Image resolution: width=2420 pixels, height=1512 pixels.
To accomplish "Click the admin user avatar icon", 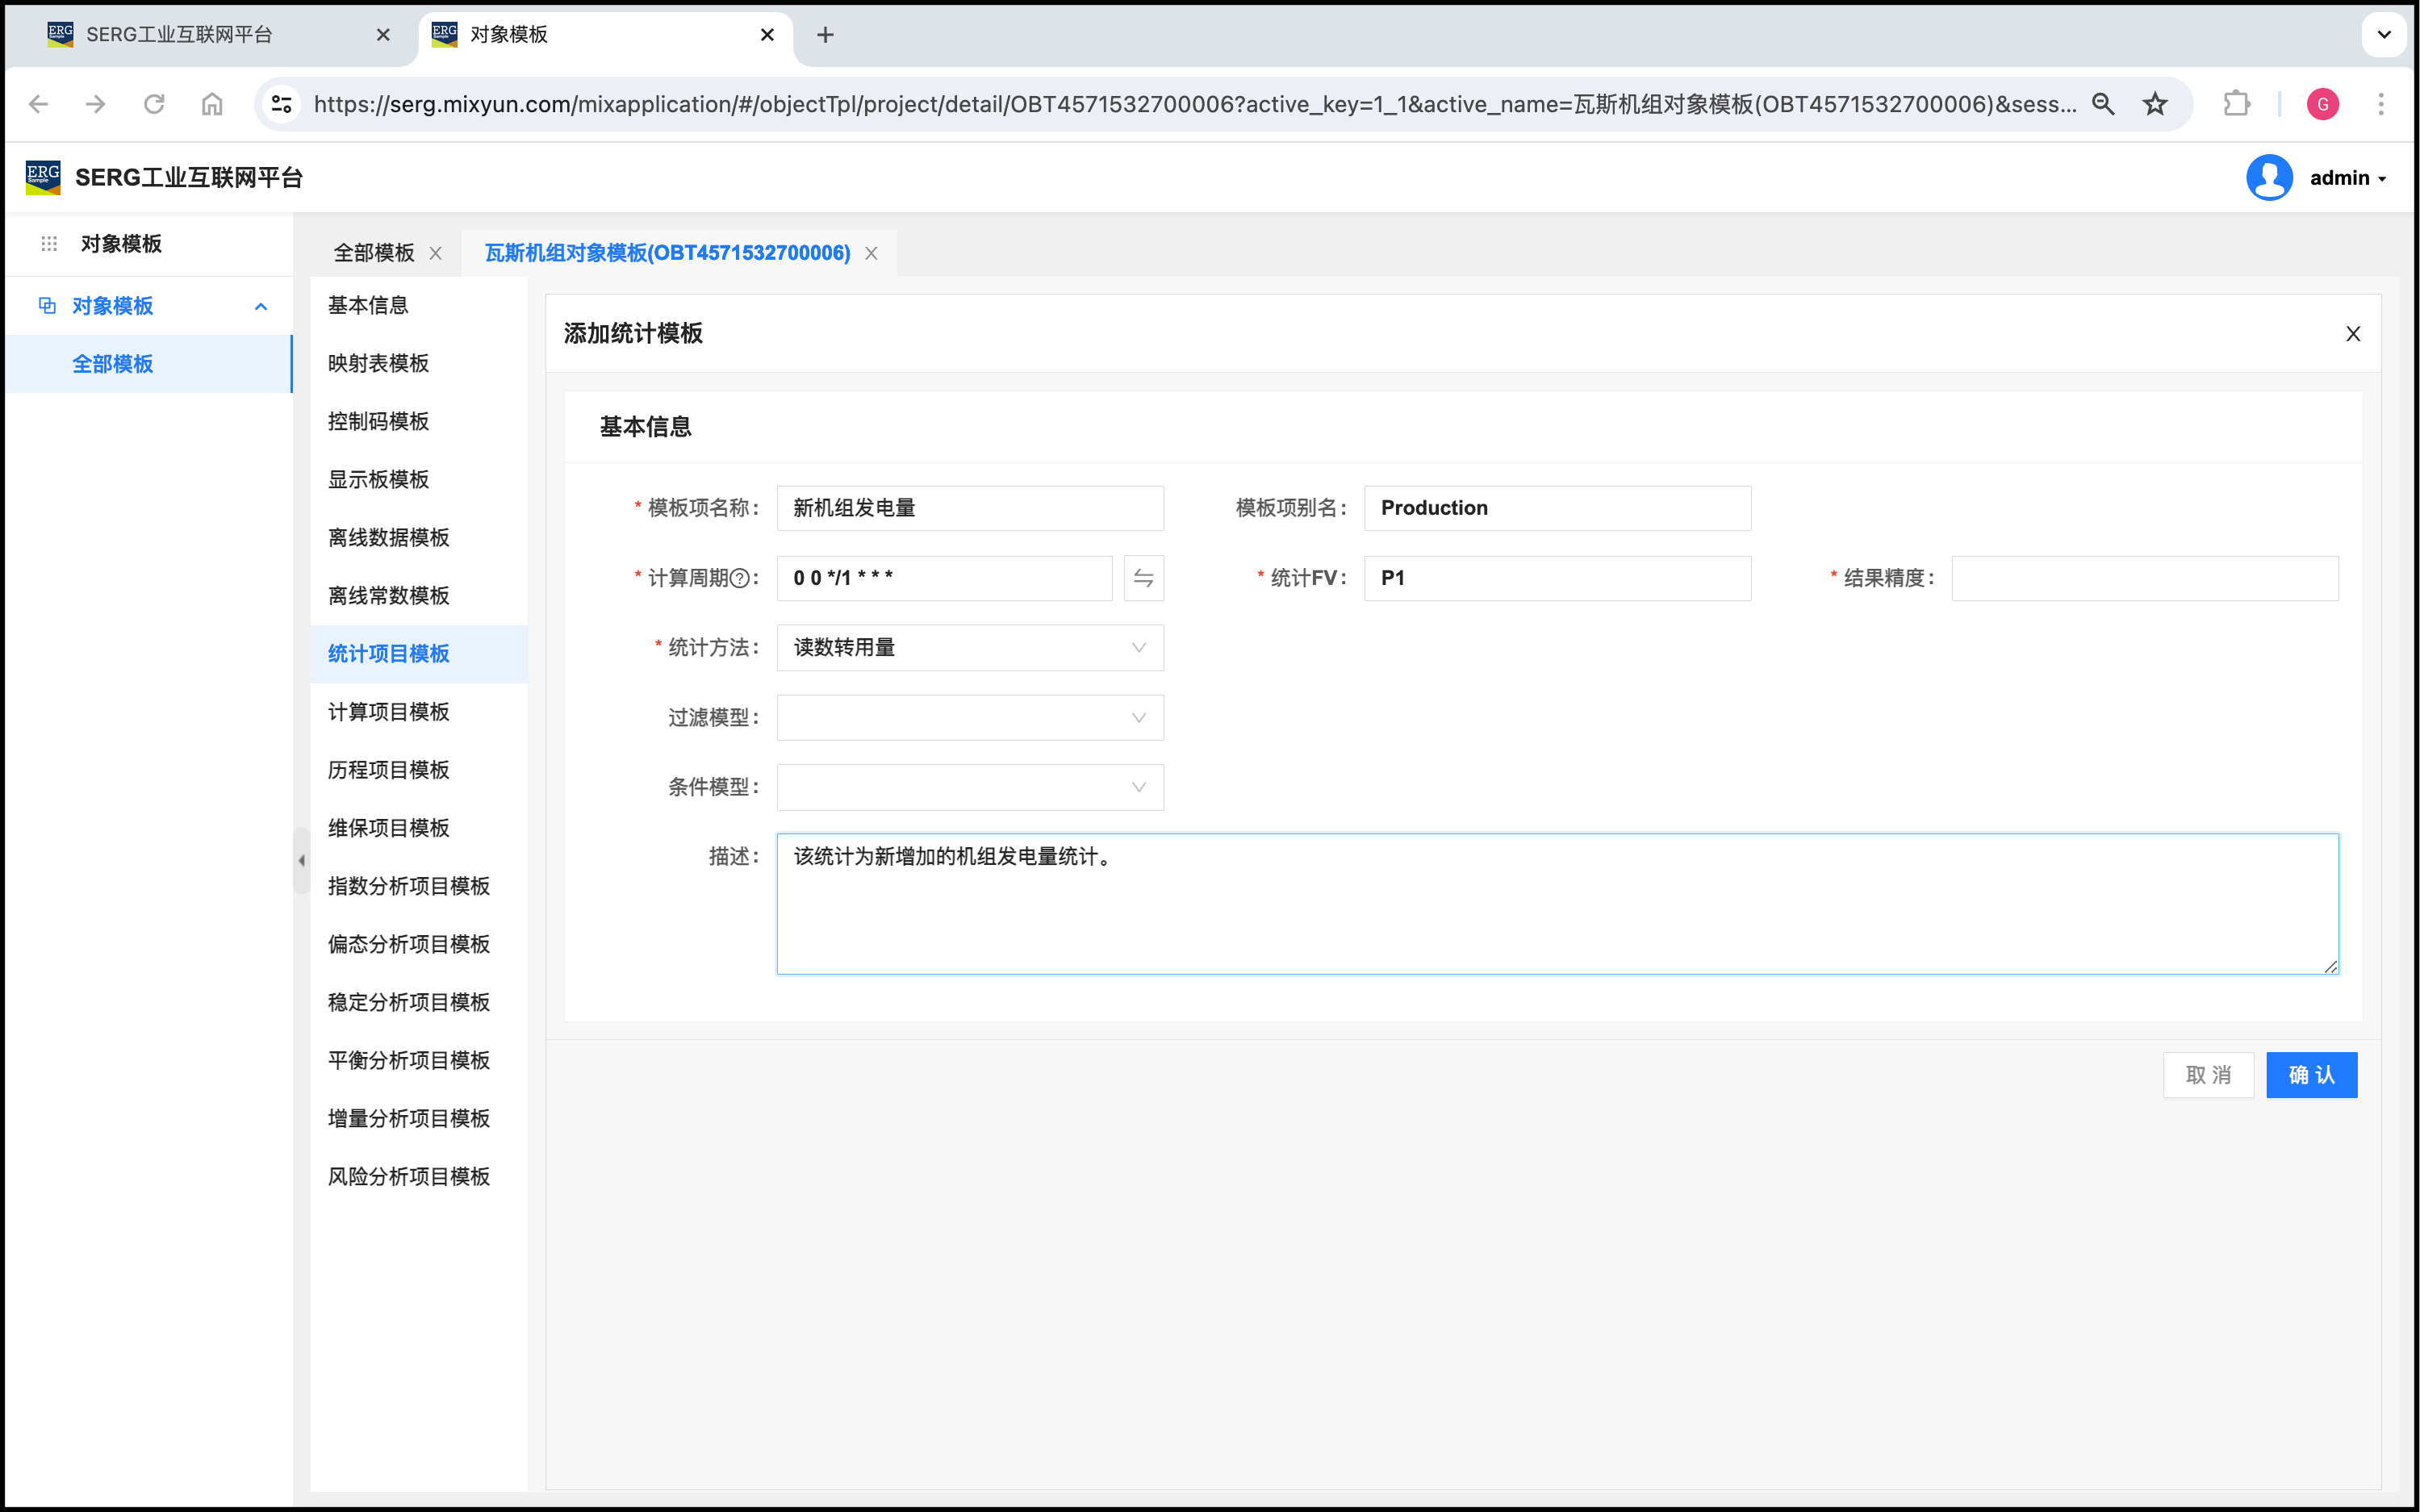I will (2268, 178).
